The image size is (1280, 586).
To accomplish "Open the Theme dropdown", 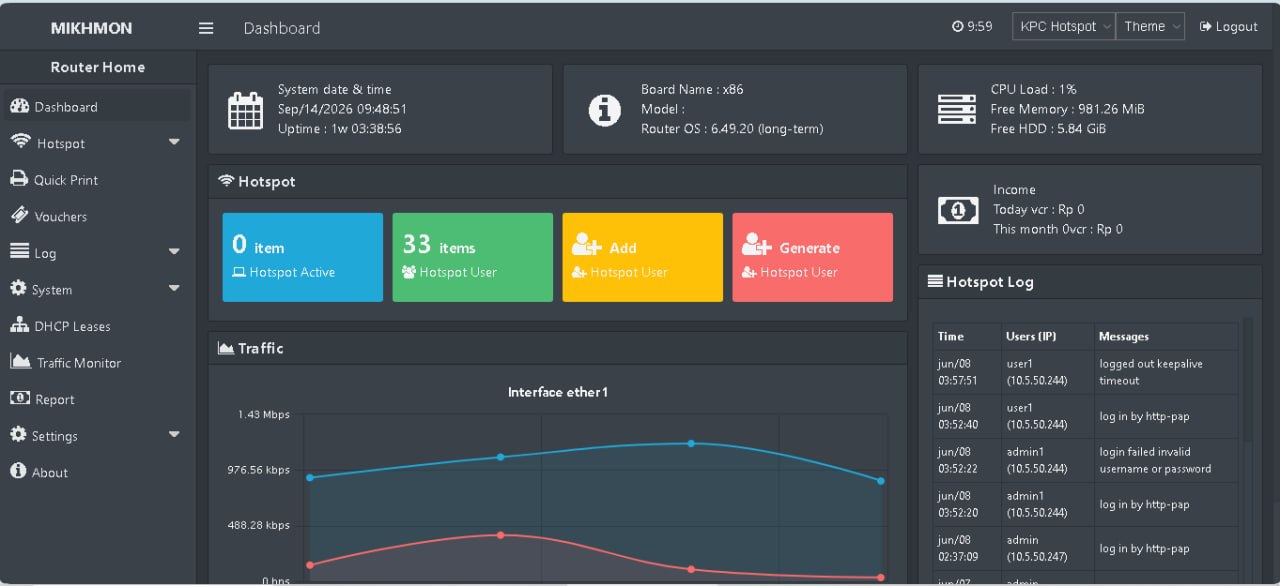I will tap(1150, 27).
